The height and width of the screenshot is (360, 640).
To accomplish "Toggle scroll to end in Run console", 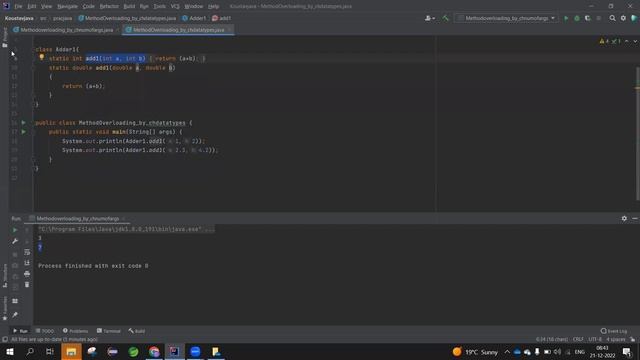I will tap(27, 263).
